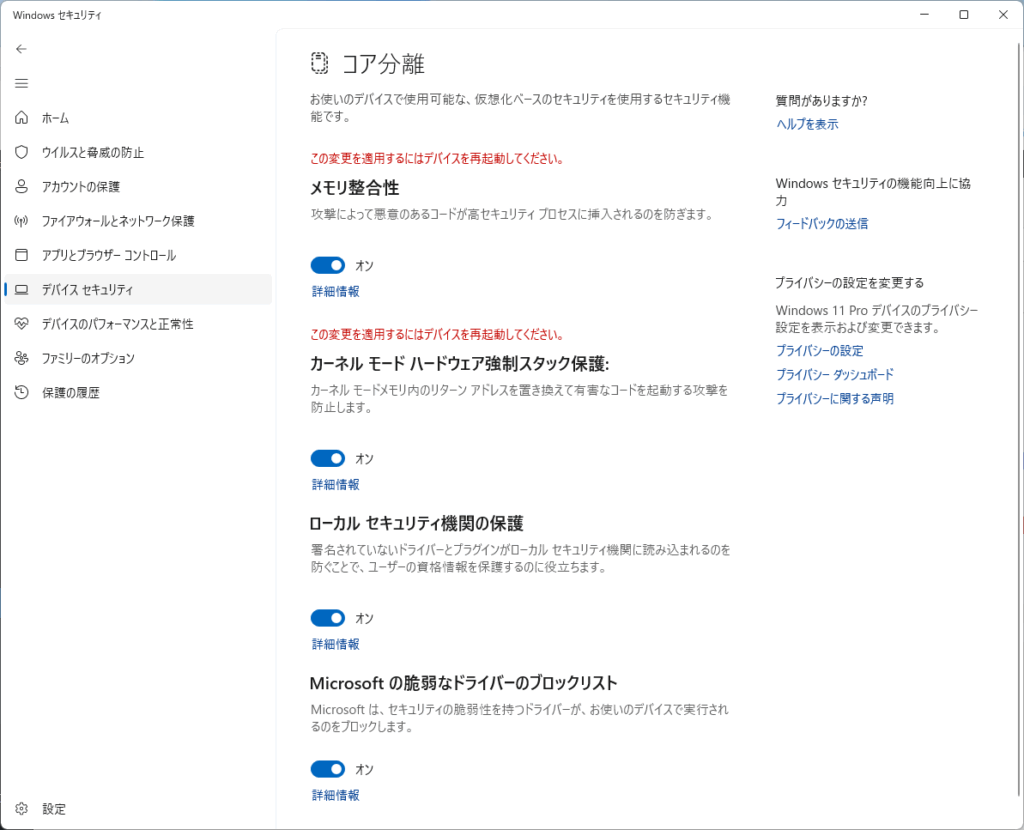Disable the メモリ整合性 toggle

point(327,264)
